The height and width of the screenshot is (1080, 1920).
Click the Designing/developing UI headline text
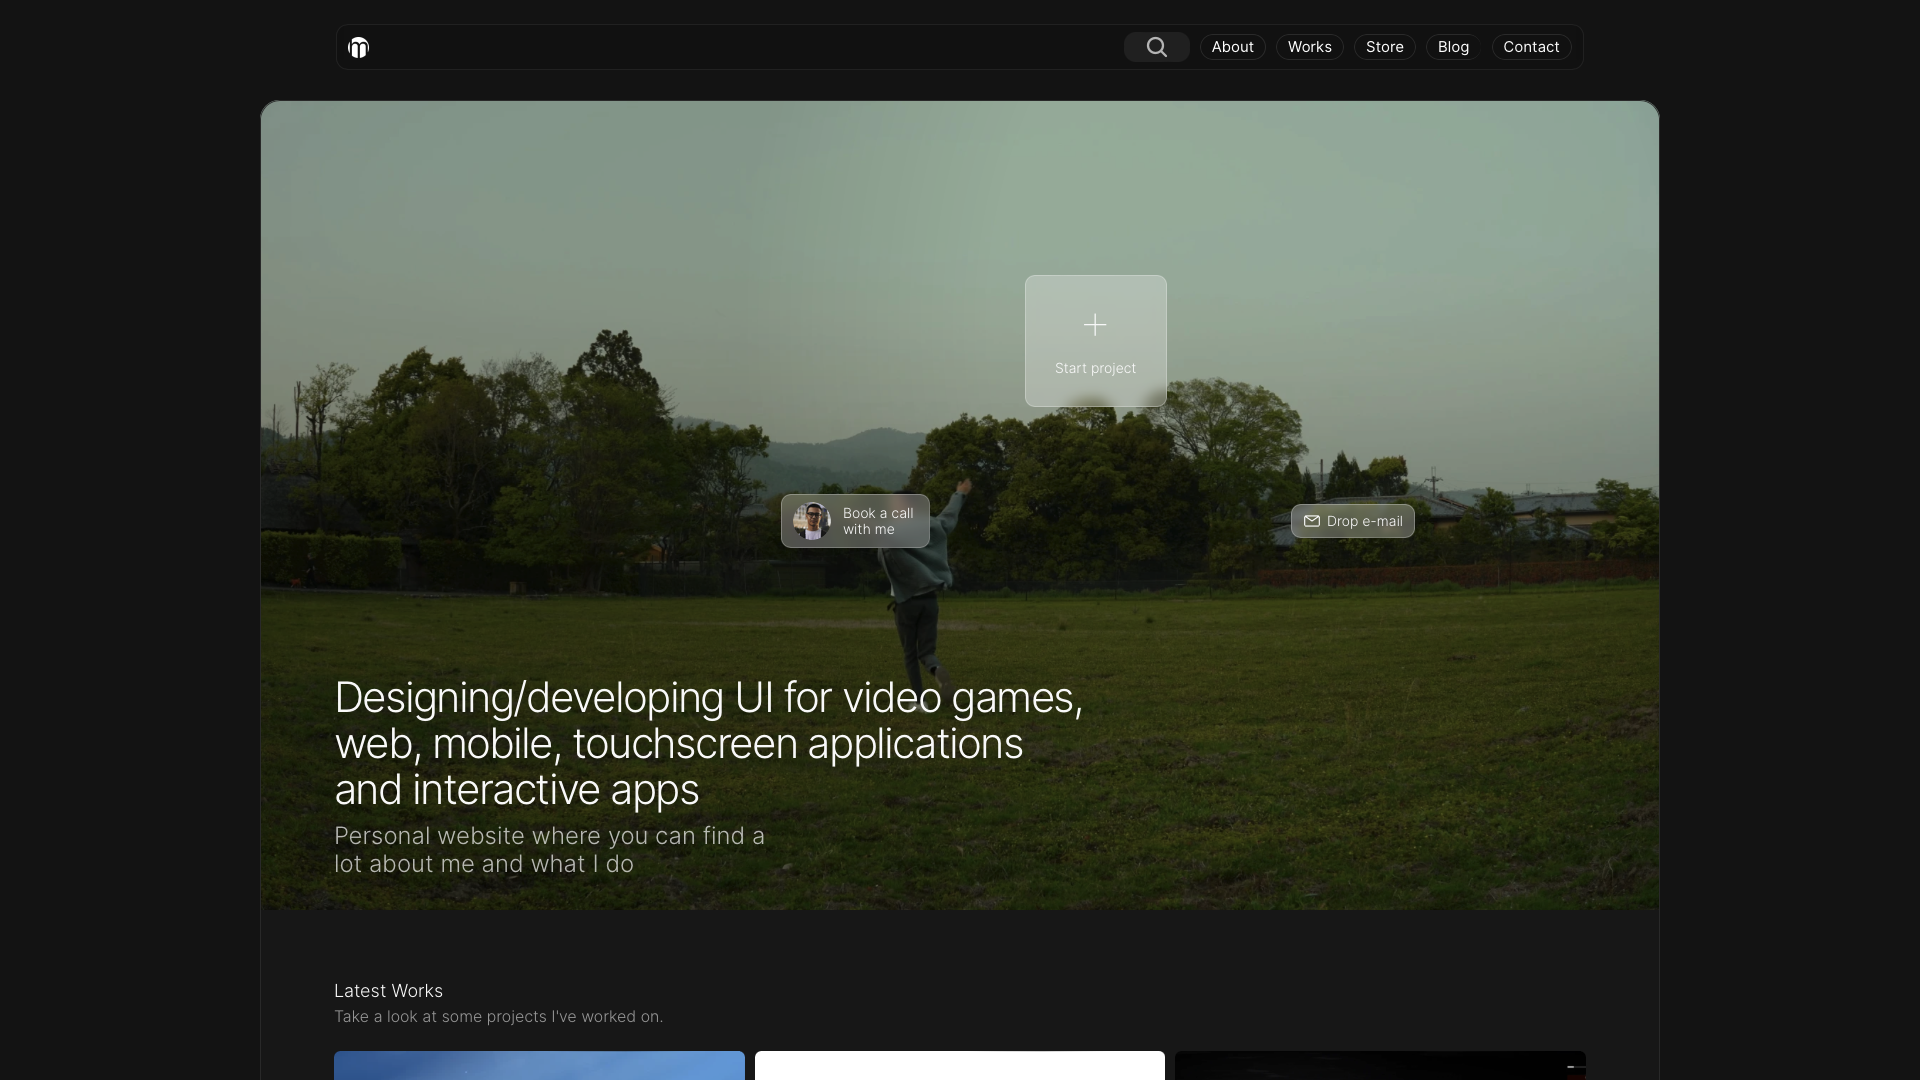pyautogui.click(x=708, y=744)
